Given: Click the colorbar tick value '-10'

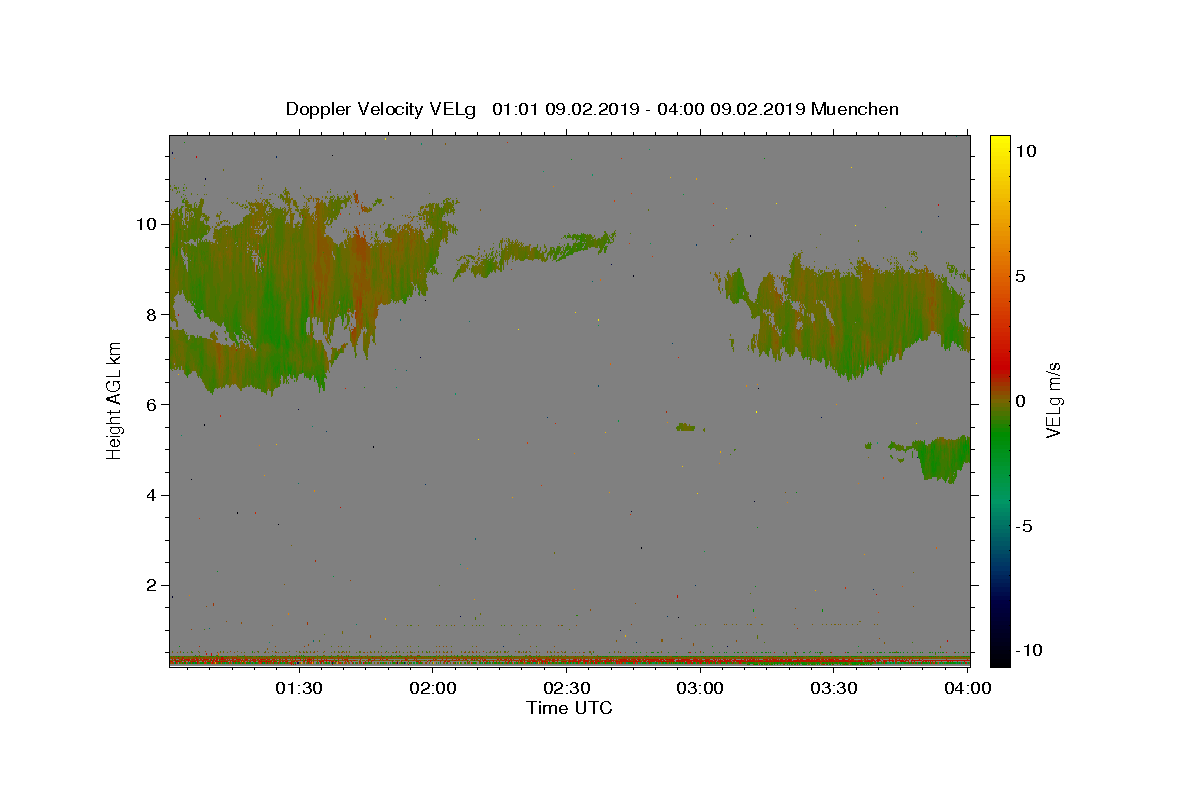Looking at the screenshot, I should (1030, 650).
